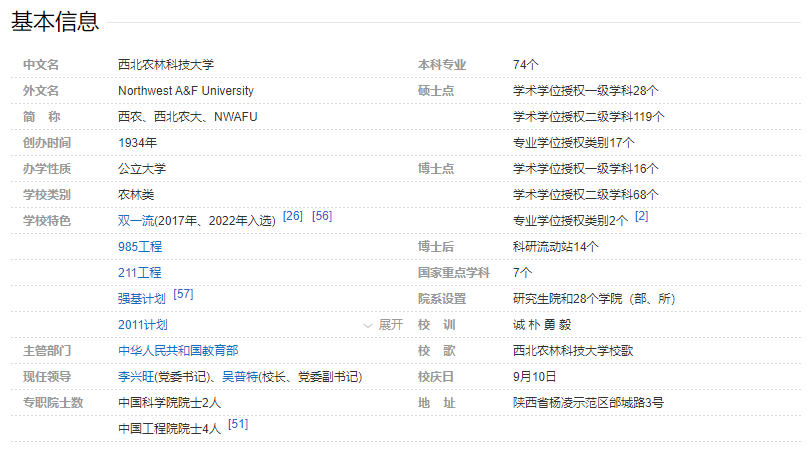The image size is (810, 450).
Task: Click the 基本信息 section heading
Action: pos(55,21)
